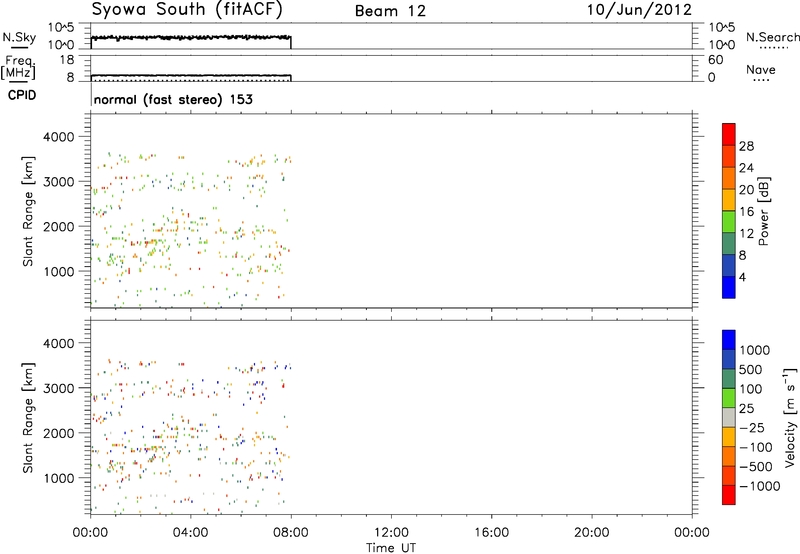Click the "Beam 12" label
800x554 pixels.
click(x=390, y=11)
